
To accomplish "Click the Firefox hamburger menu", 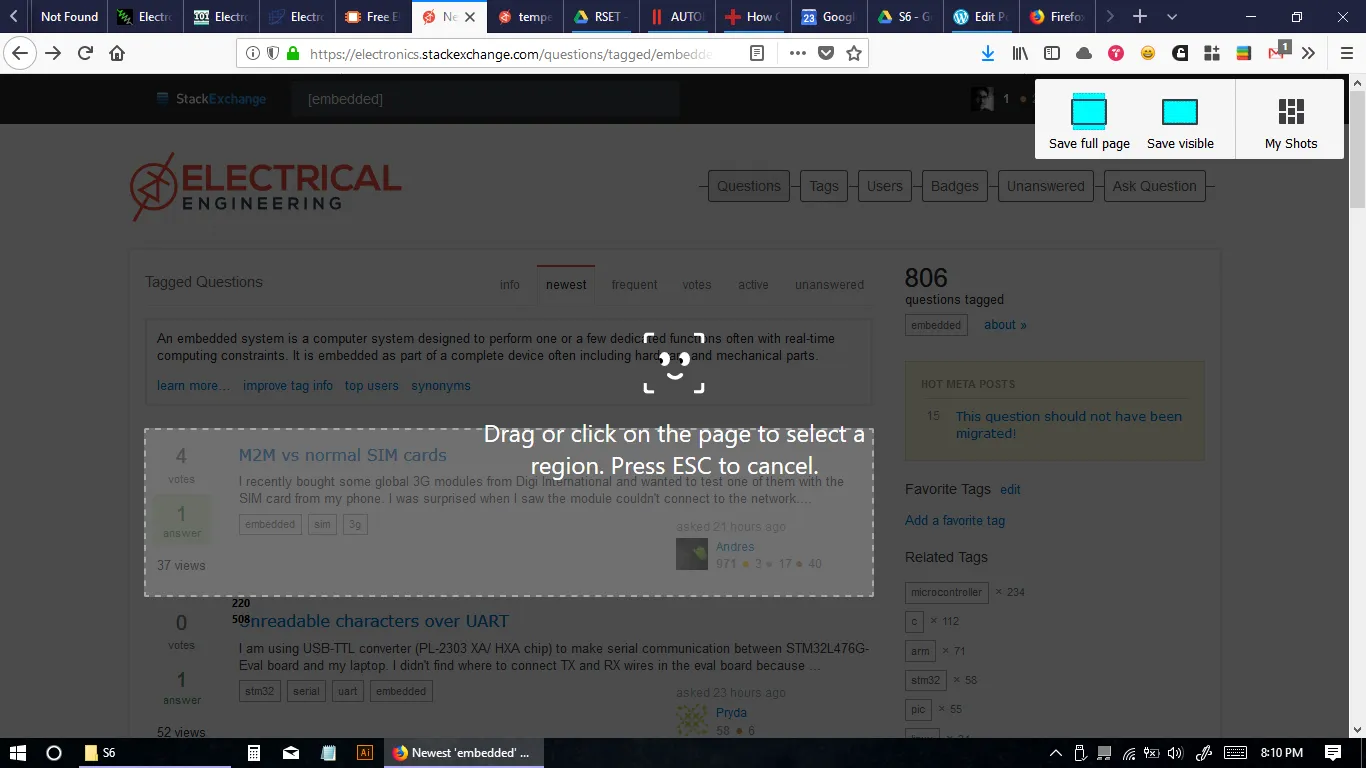I will point(1345,52).
